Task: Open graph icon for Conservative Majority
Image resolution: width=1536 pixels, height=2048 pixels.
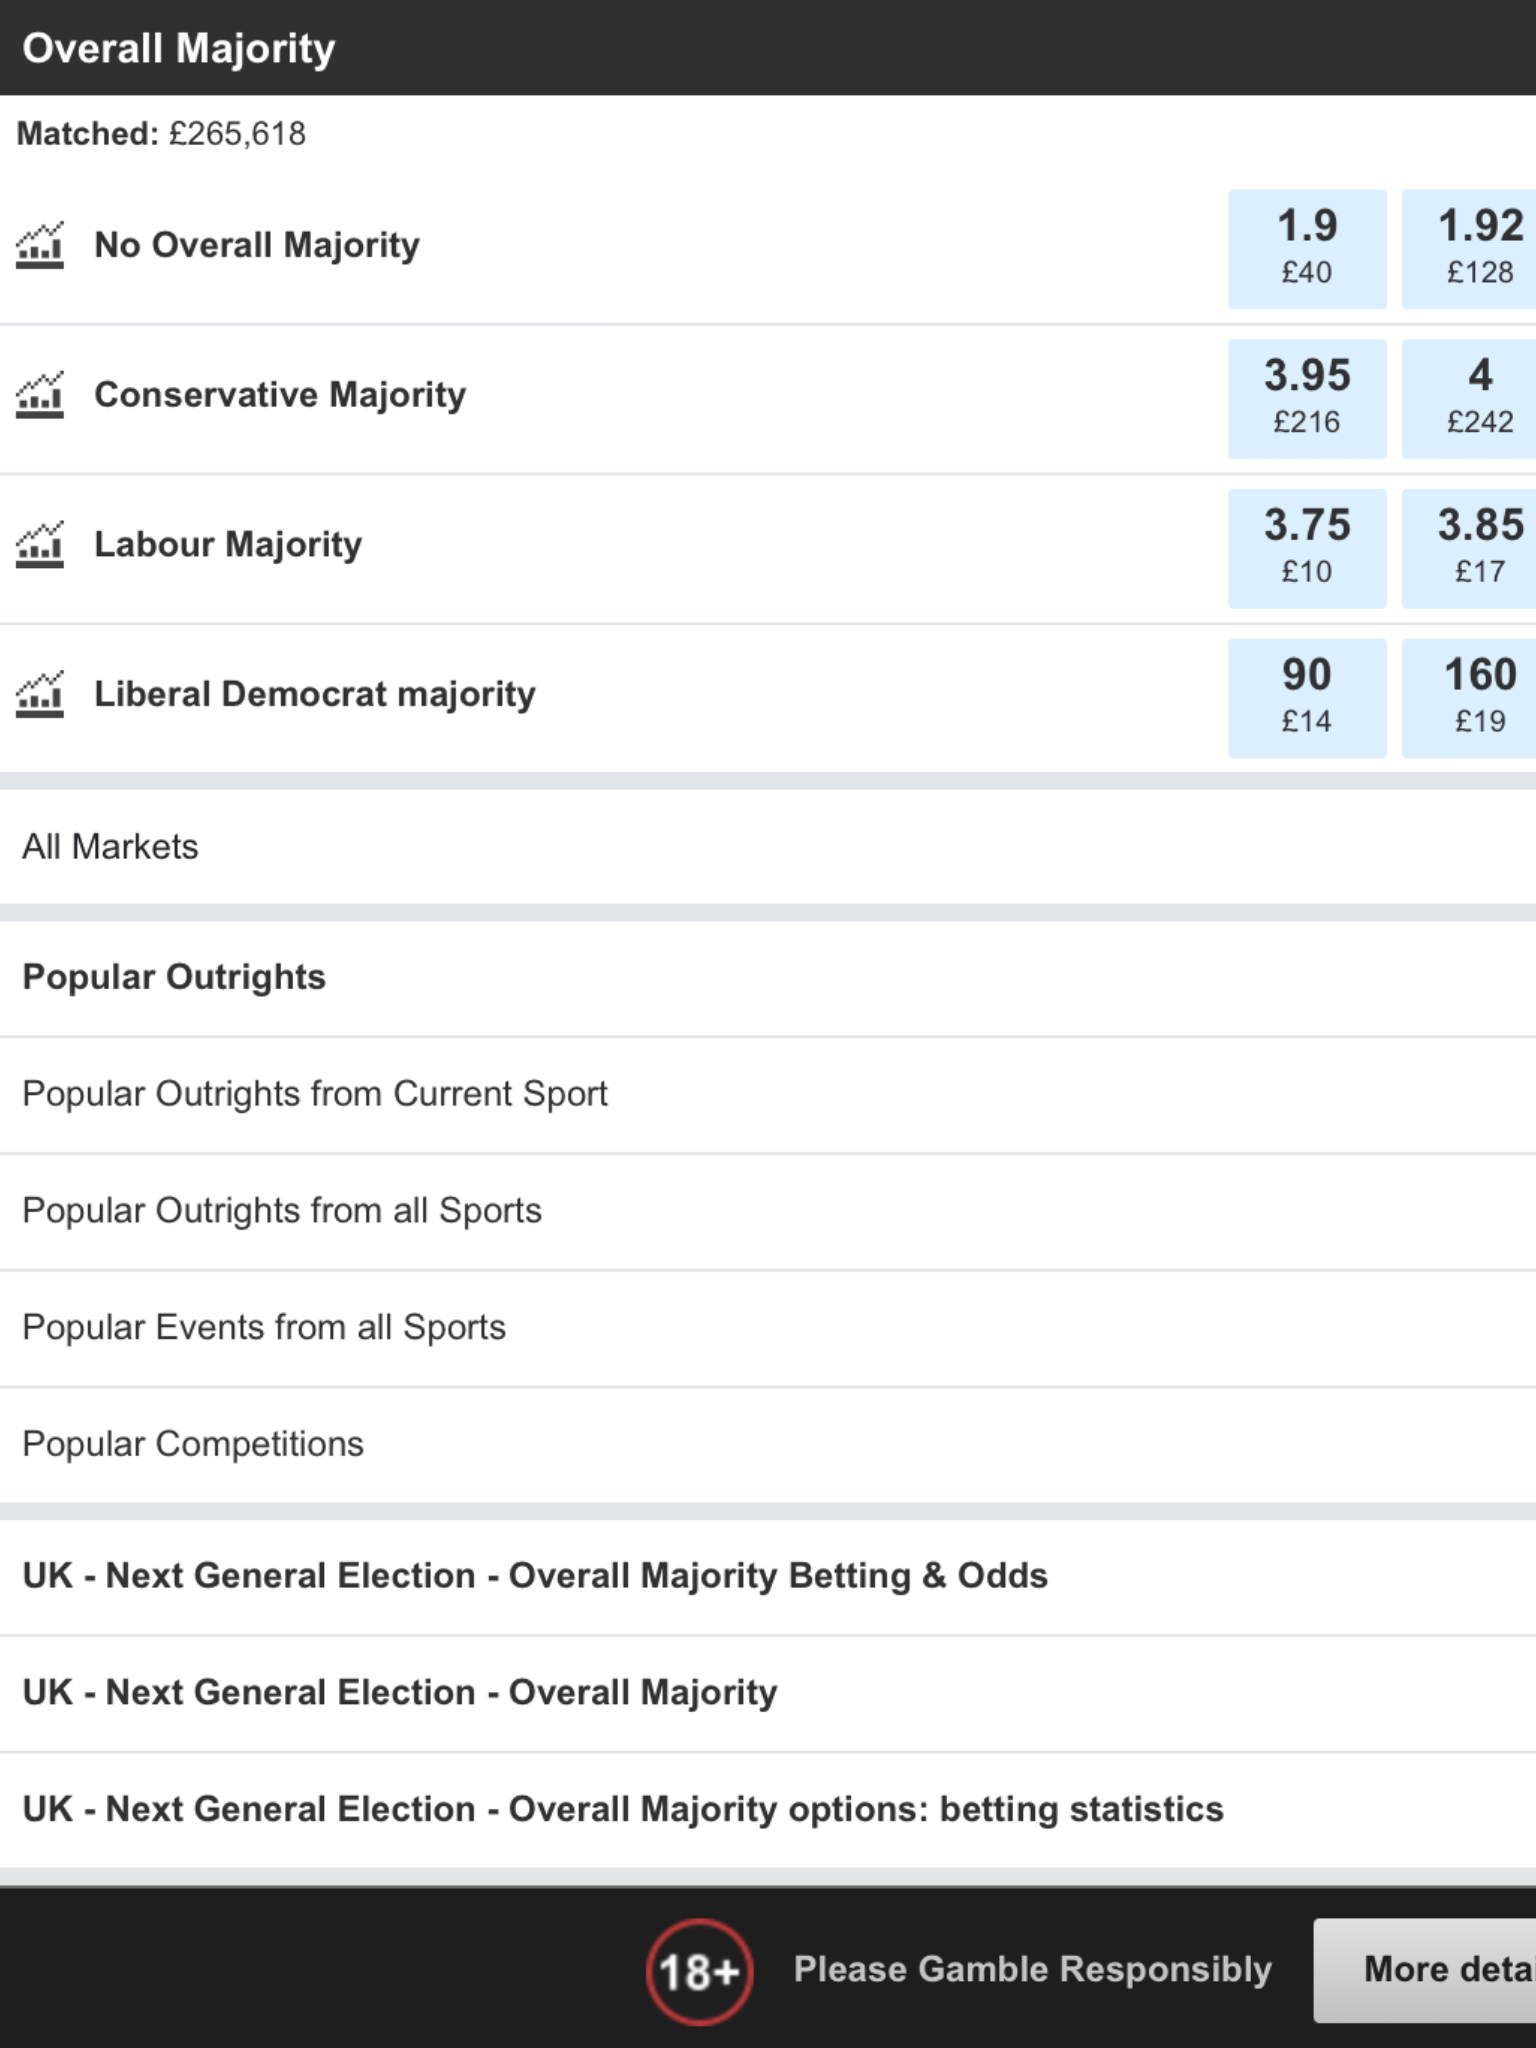Action: [40, 395]
